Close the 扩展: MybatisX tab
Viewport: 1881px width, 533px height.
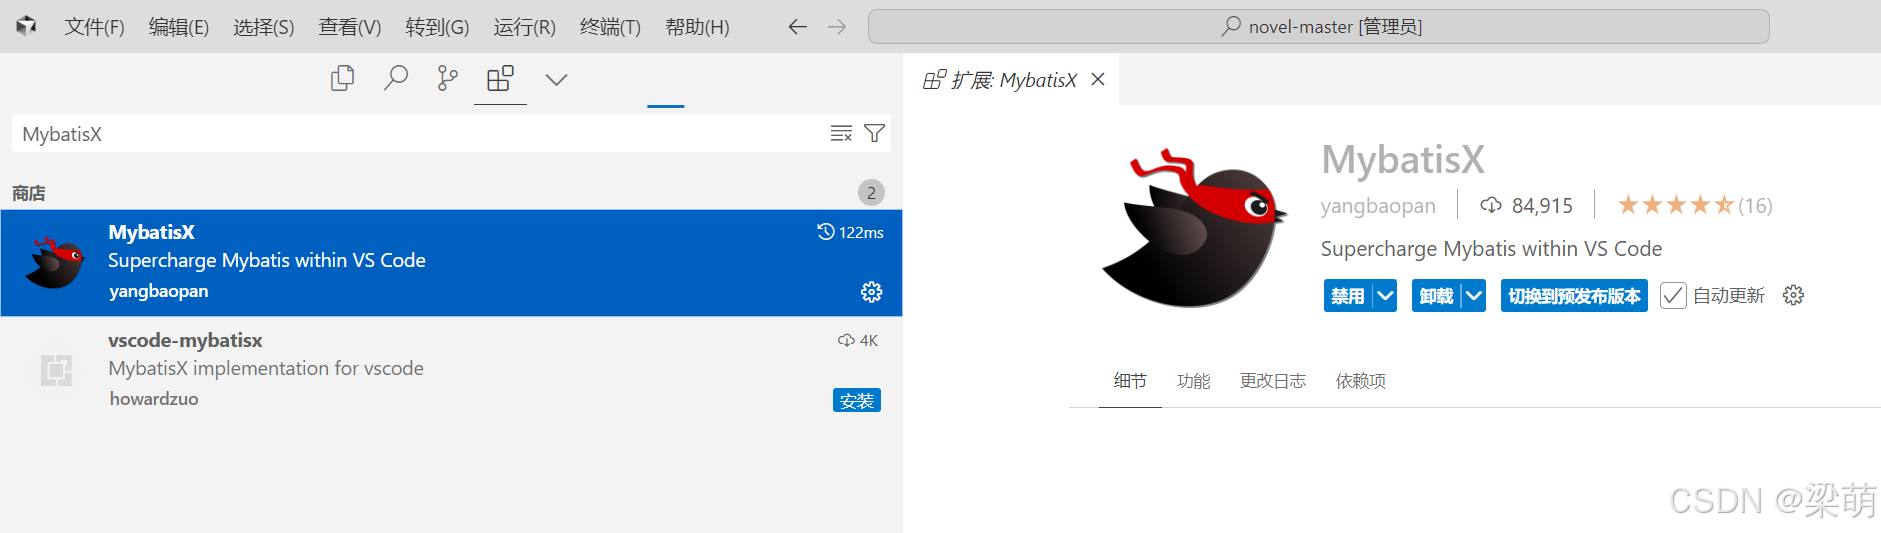[1098, 79]
